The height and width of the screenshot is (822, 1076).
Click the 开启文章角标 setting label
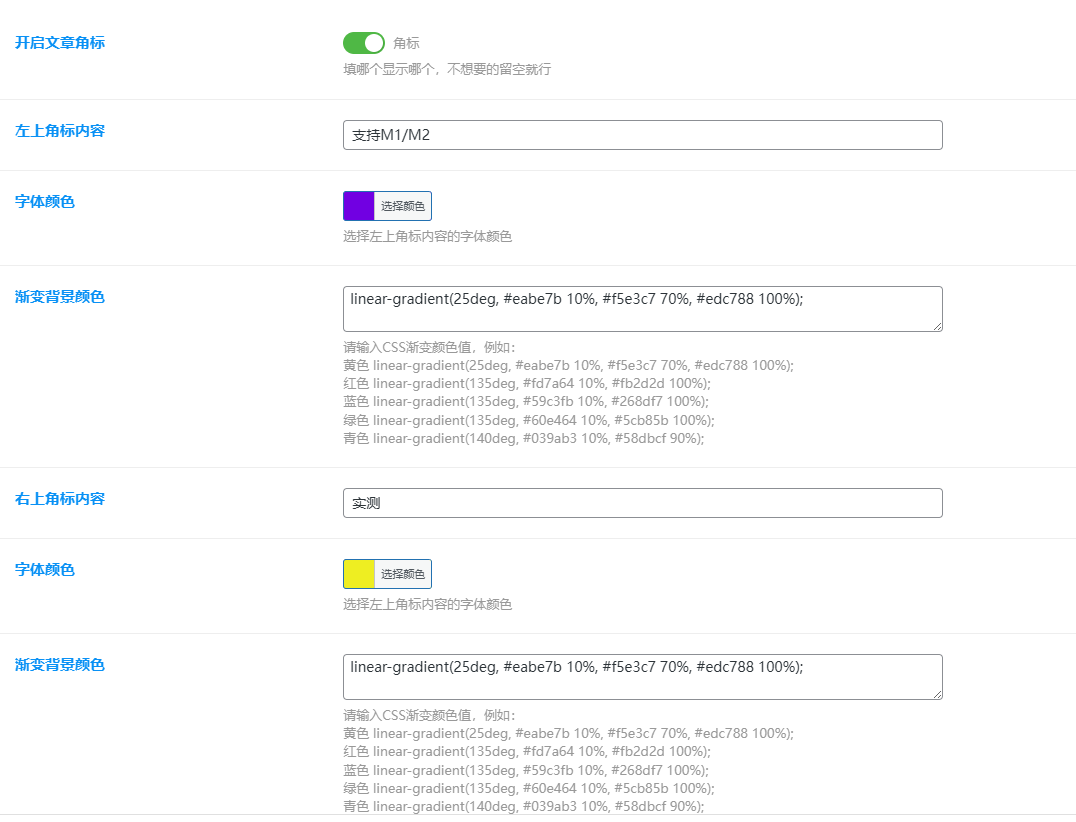pos(60,42)
